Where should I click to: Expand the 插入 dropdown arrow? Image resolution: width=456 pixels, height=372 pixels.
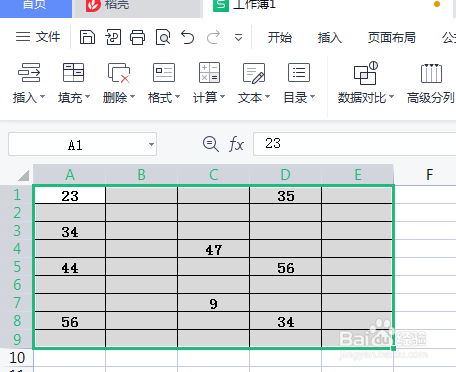pyautogui.click(x=42, y=97)
